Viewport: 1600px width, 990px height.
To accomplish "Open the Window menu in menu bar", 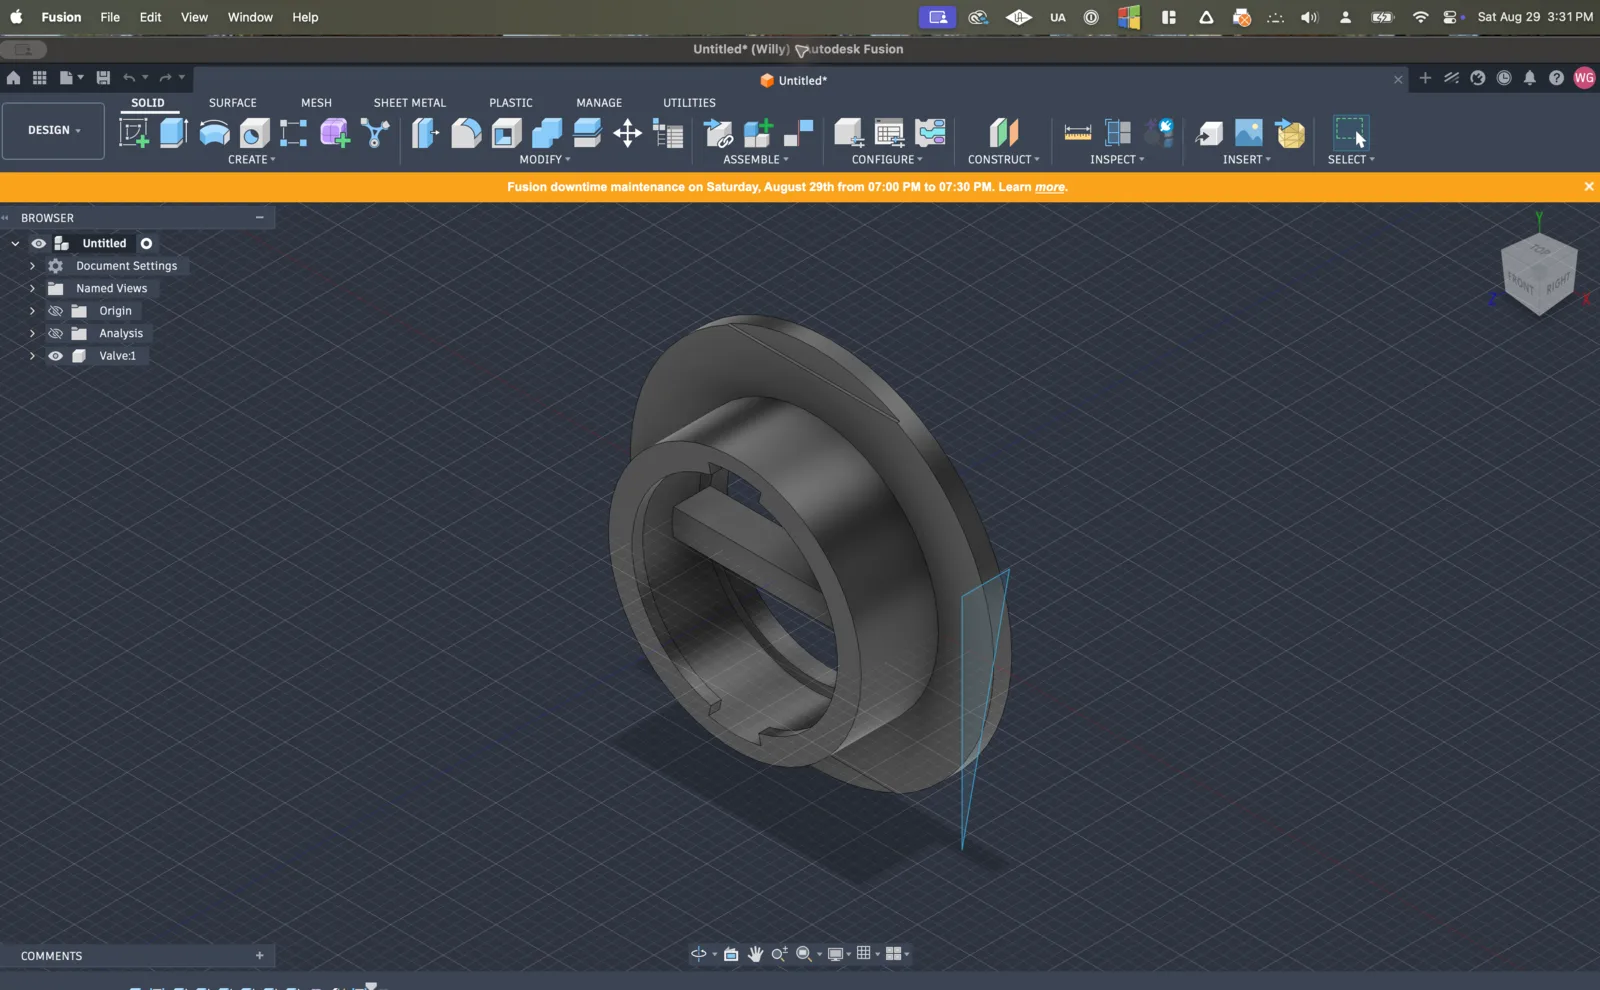I will [x=250, y=17].
